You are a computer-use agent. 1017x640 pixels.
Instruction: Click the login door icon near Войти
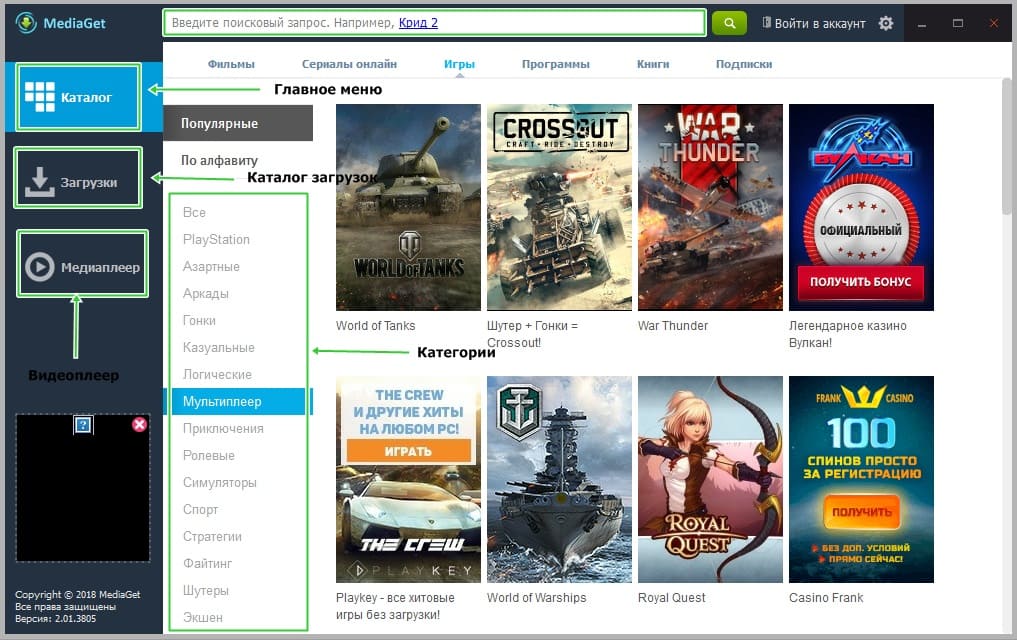(x=766, y=23)
